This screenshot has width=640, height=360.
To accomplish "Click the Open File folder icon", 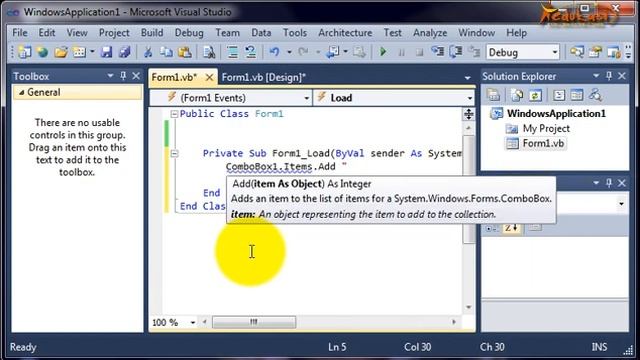I will (x=61, y=52).
